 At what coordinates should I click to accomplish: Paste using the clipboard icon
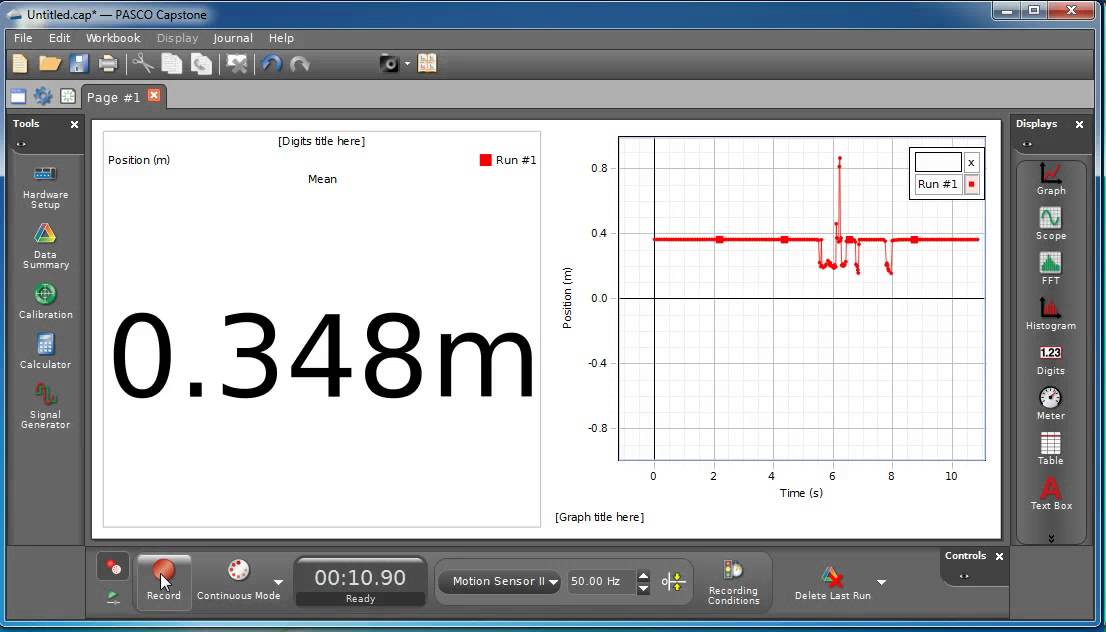[x=202, y=63]
